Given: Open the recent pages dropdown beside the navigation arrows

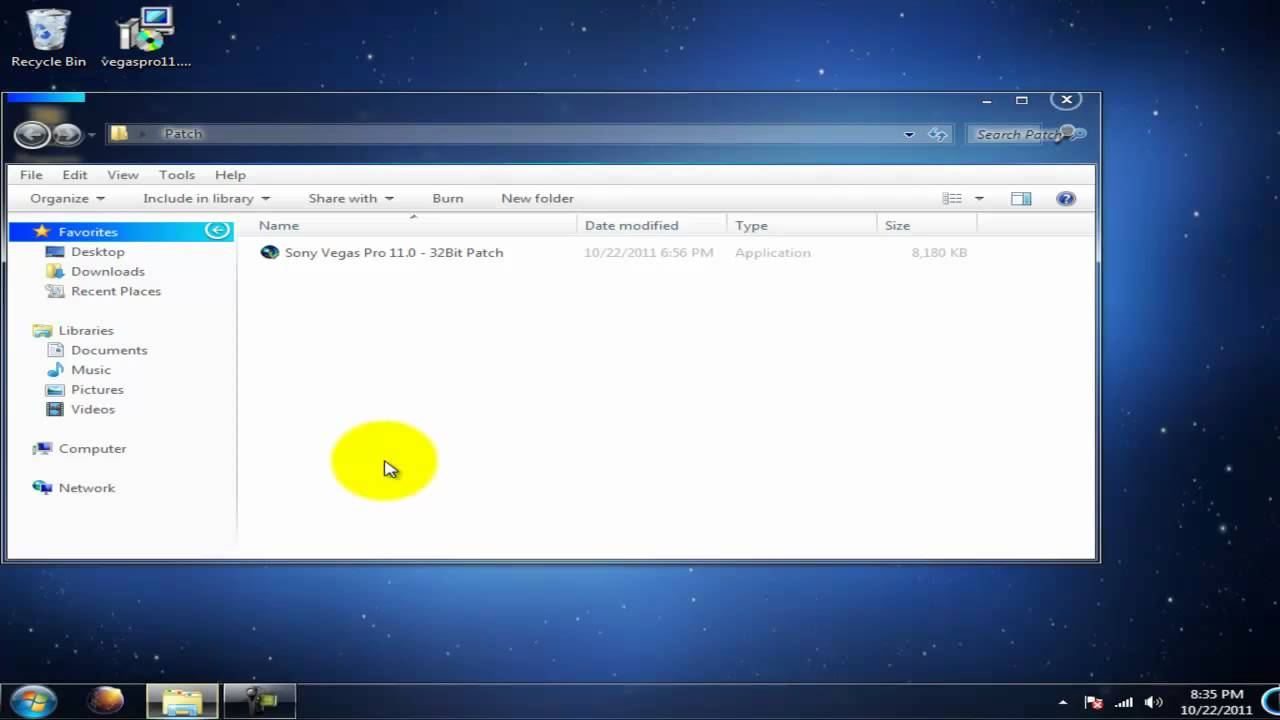Looking at the screenshot, I should pos(92,134).
